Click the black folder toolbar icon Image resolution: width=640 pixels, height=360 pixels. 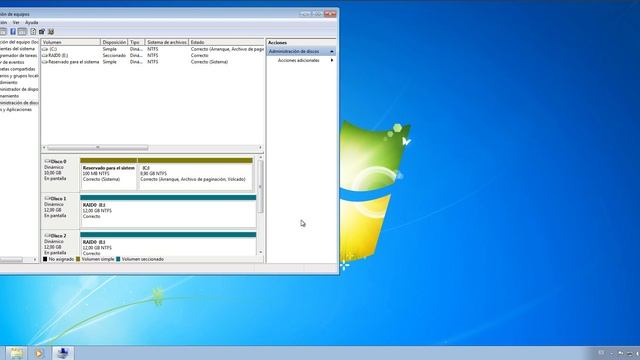point(42,31)
